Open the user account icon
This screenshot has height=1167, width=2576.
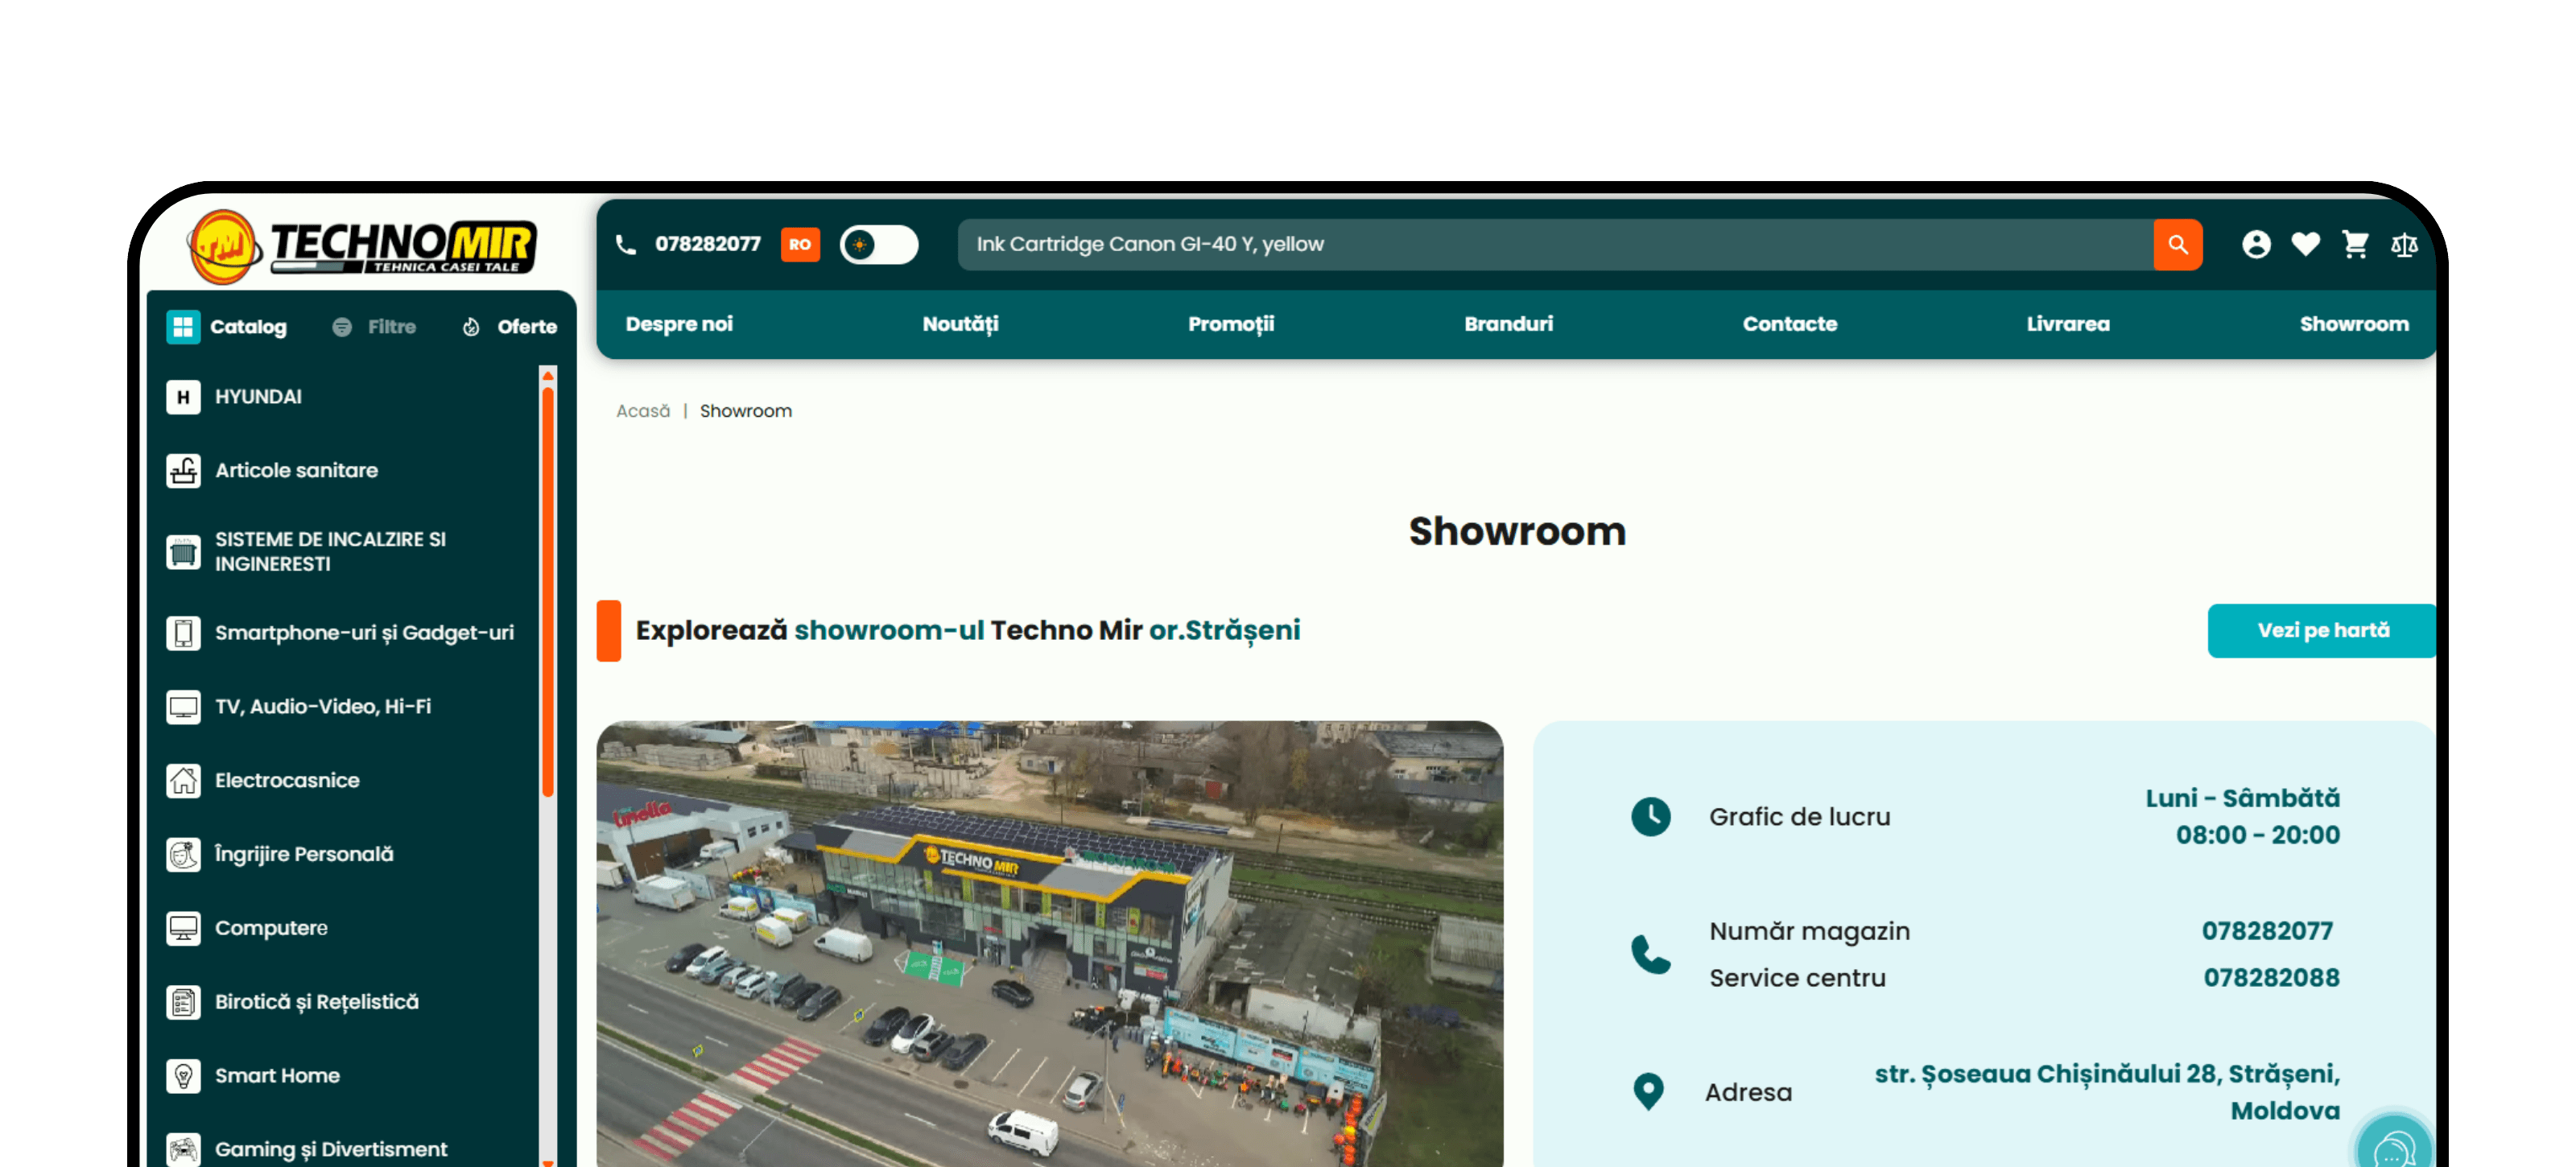2255,245
